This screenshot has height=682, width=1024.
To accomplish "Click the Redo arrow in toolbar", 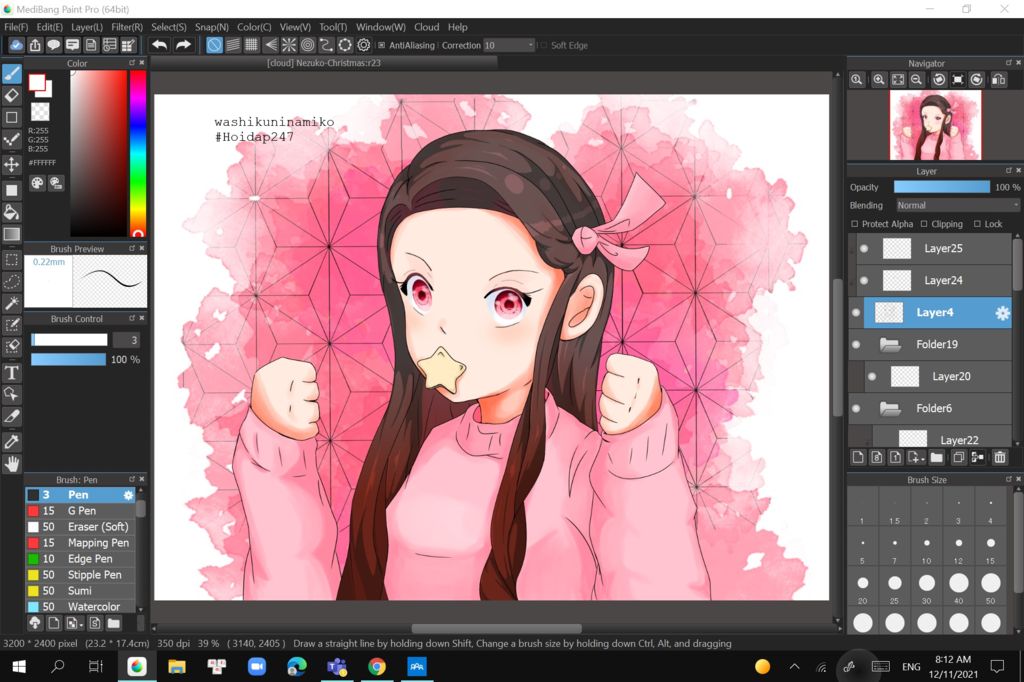I will click(x=184, y=45).
